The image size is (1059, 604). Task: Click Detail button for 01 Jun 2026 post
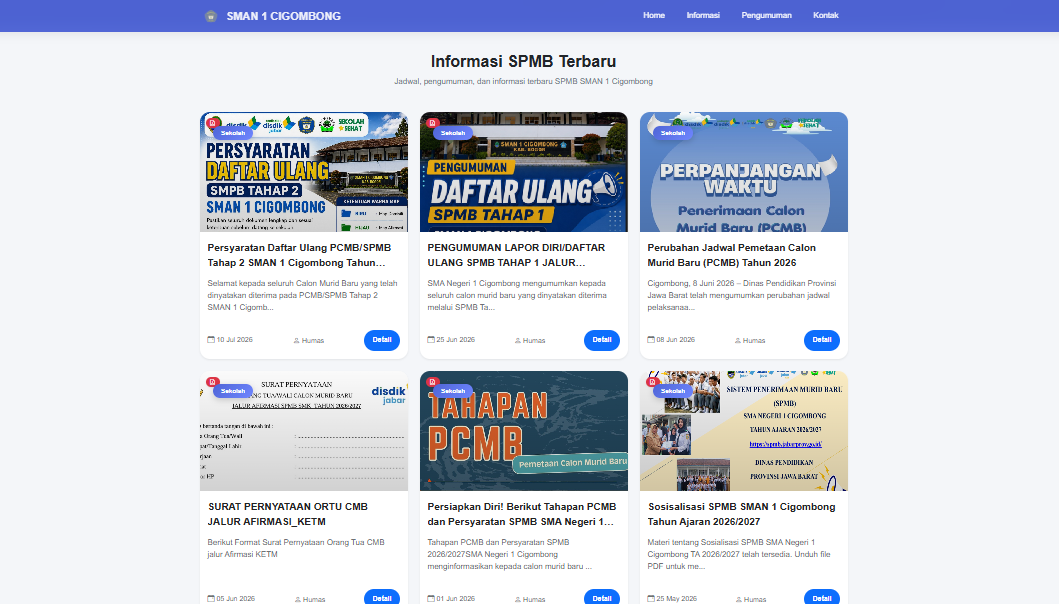tap(602, 598)
